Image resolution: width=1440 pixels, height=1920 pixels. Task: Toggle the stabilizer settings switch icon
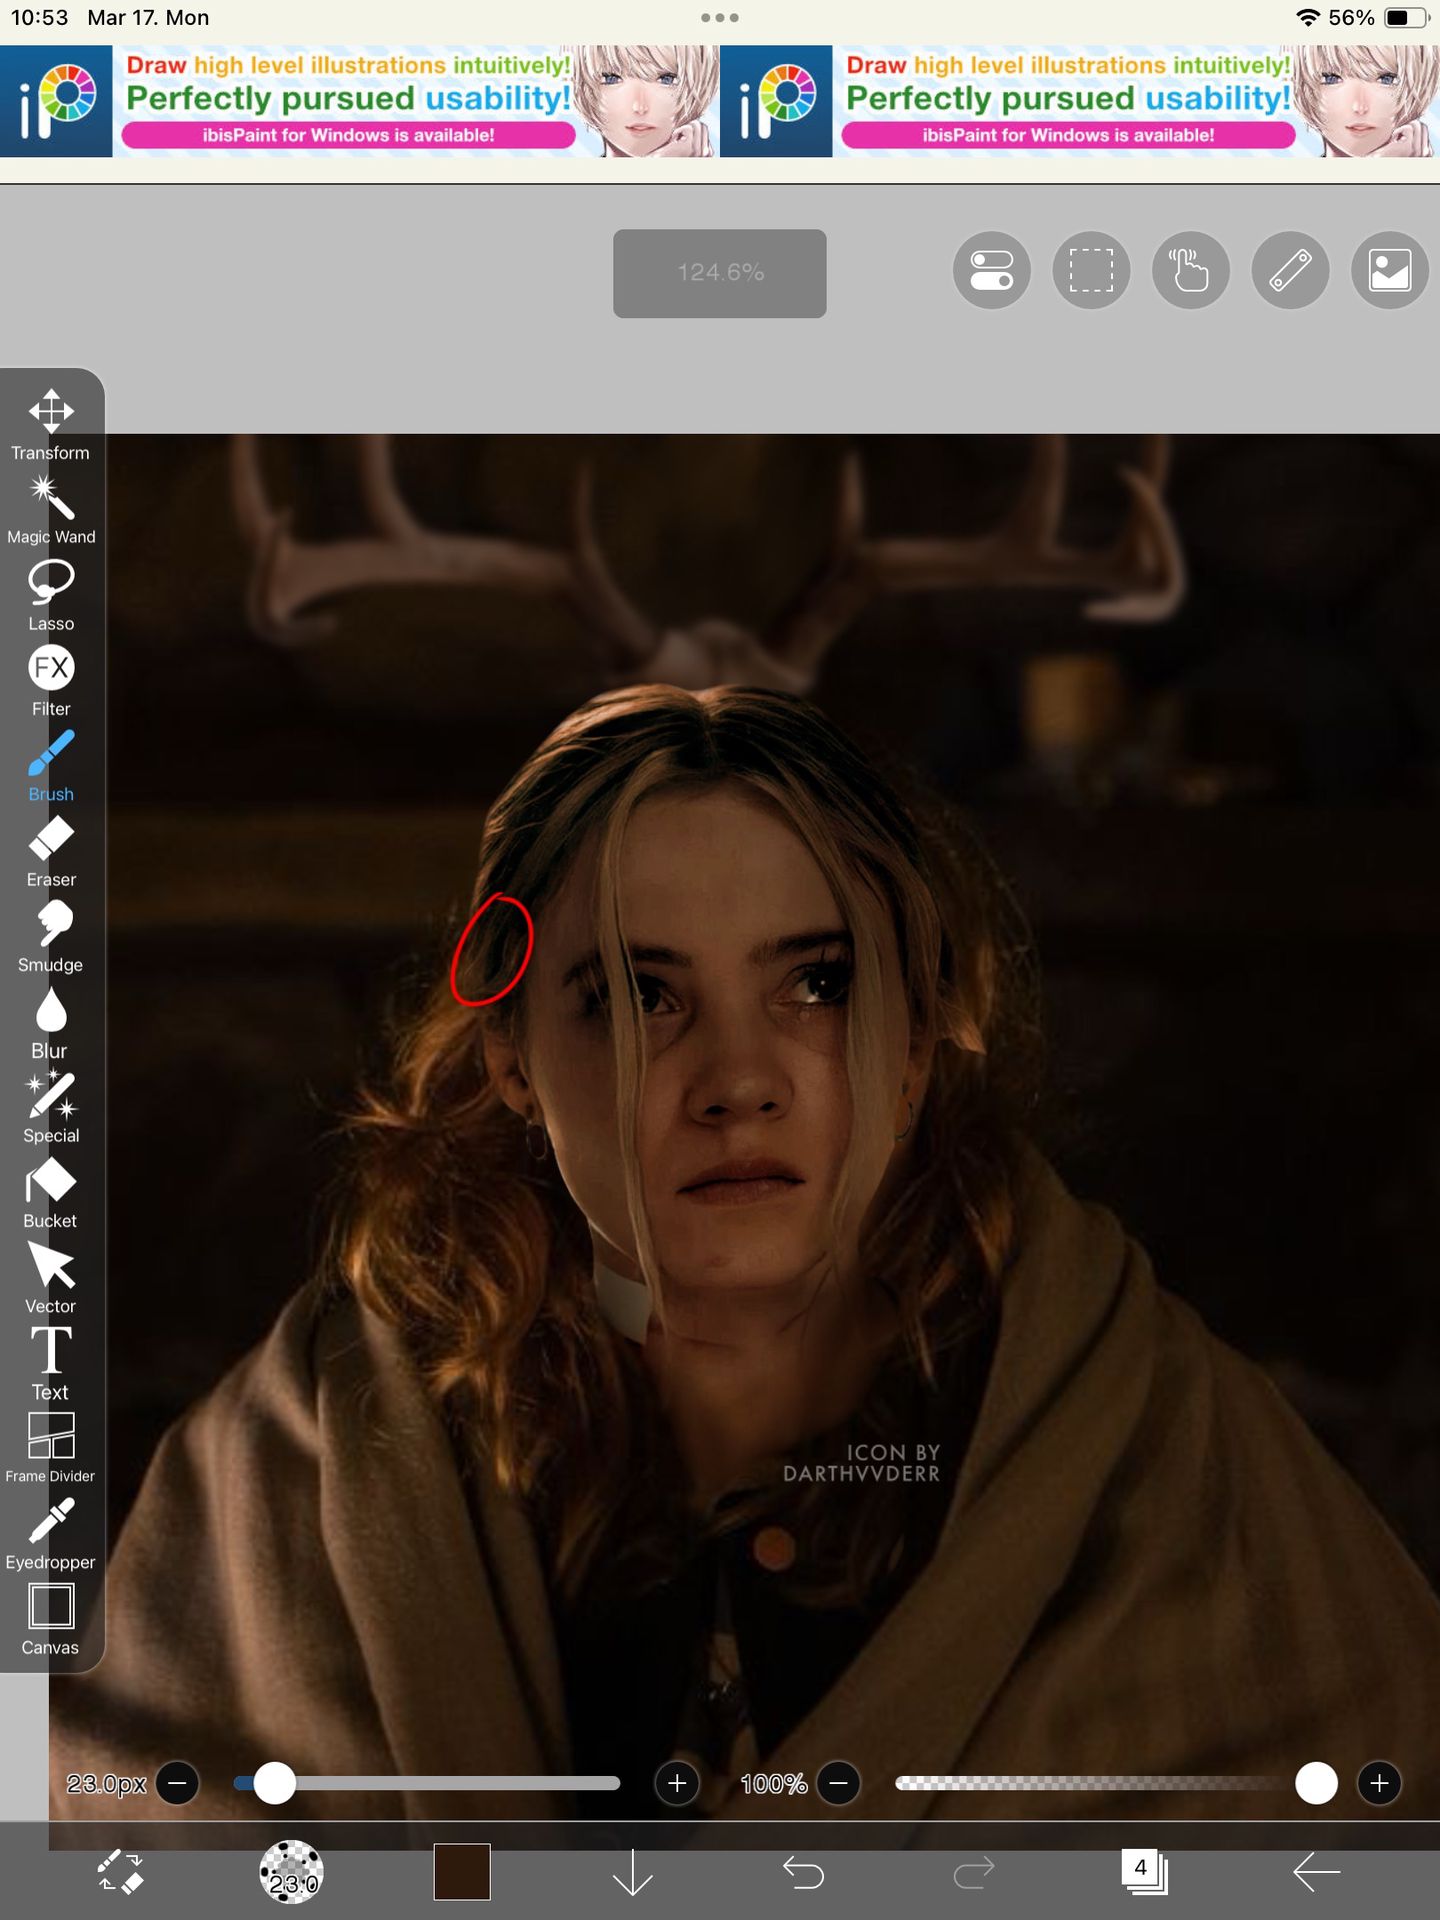point(992,271)
